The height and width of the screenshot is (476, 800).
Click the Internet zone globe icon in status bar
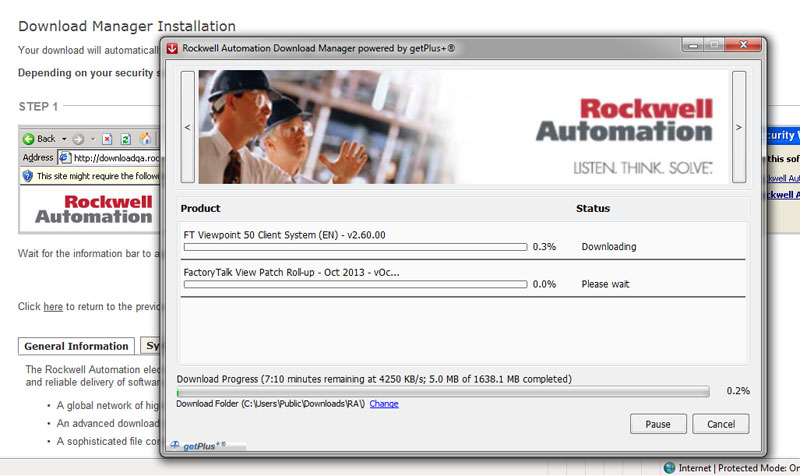click(669, 468)
